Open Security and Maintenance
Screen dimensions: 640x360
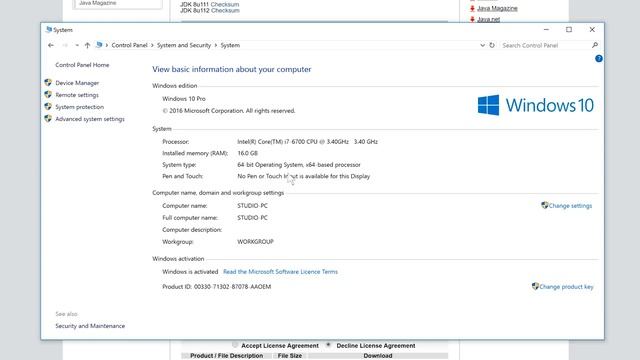pyautogui.click(x=90, y=326)
